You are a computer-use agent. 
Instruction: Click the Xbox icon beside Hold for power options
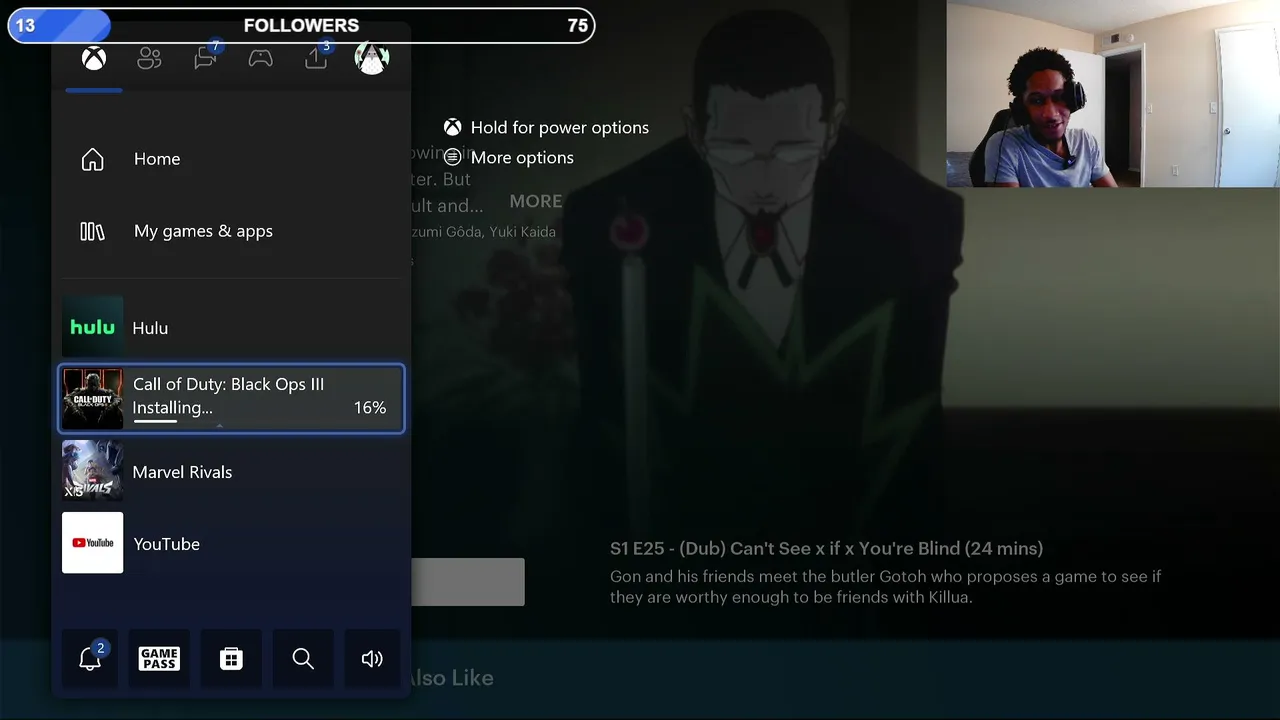point(453,127)
